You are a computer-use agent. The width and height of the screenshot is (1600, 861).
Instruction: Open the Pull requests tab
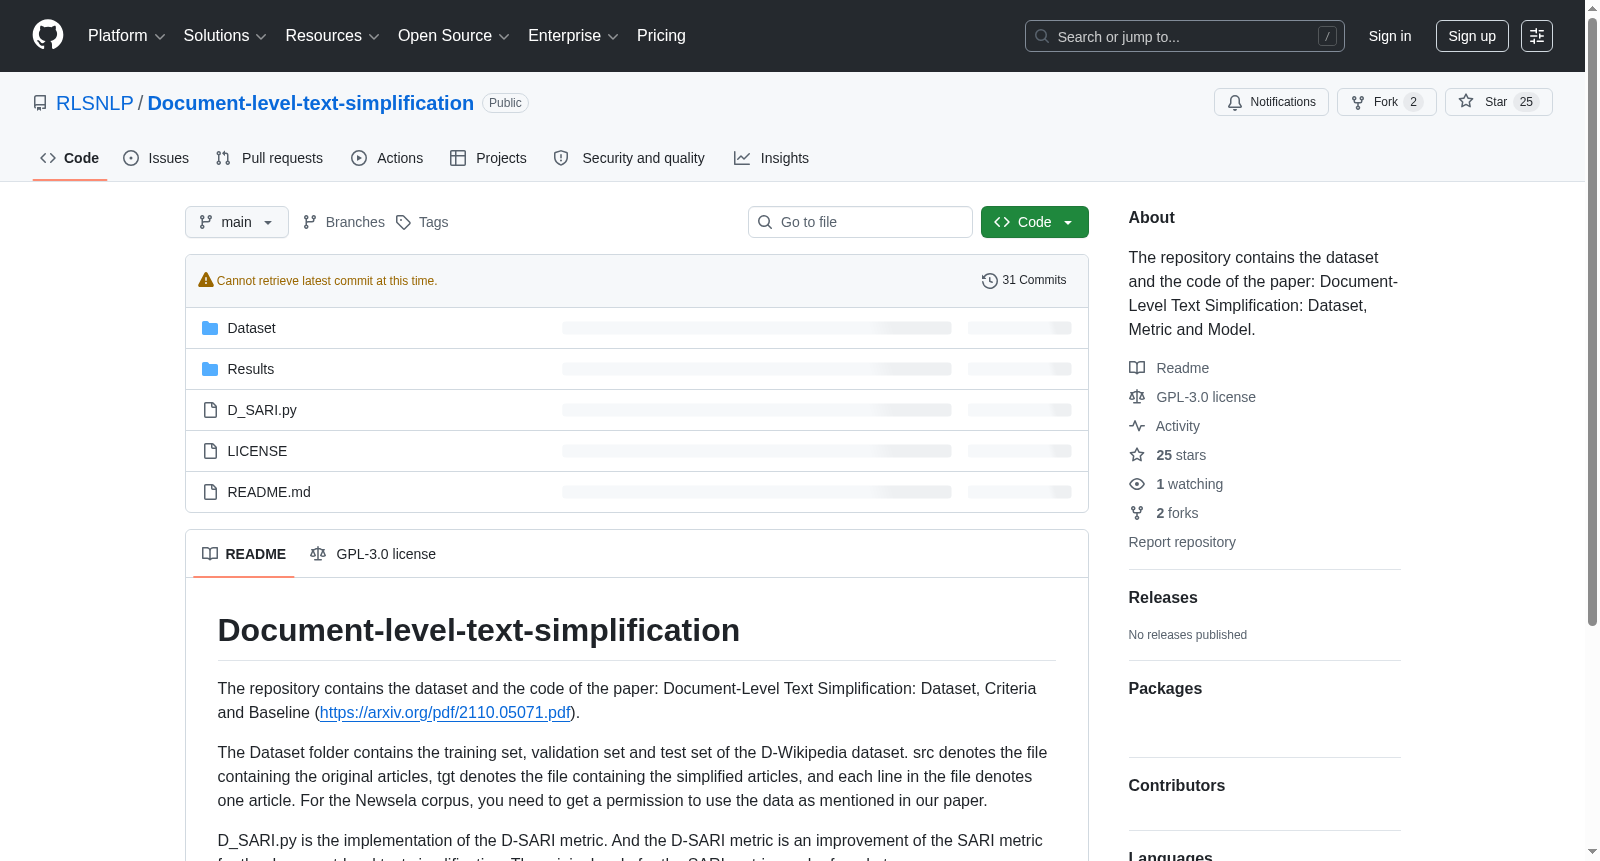269,158
